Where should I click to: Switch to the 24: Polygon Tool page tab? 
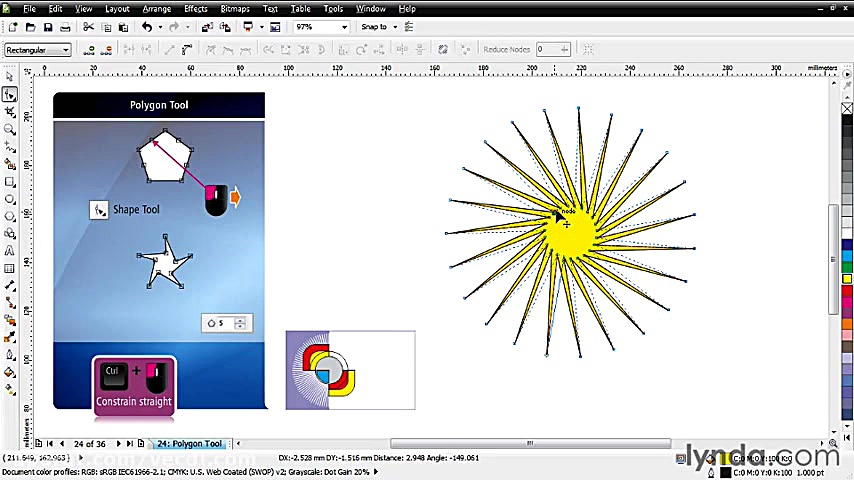pyautogui.click(x=189, y=443)
